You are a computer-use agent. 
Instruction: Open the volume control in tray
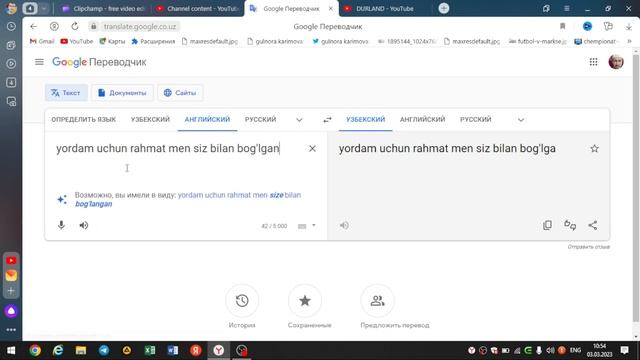(x=550, y=350)
